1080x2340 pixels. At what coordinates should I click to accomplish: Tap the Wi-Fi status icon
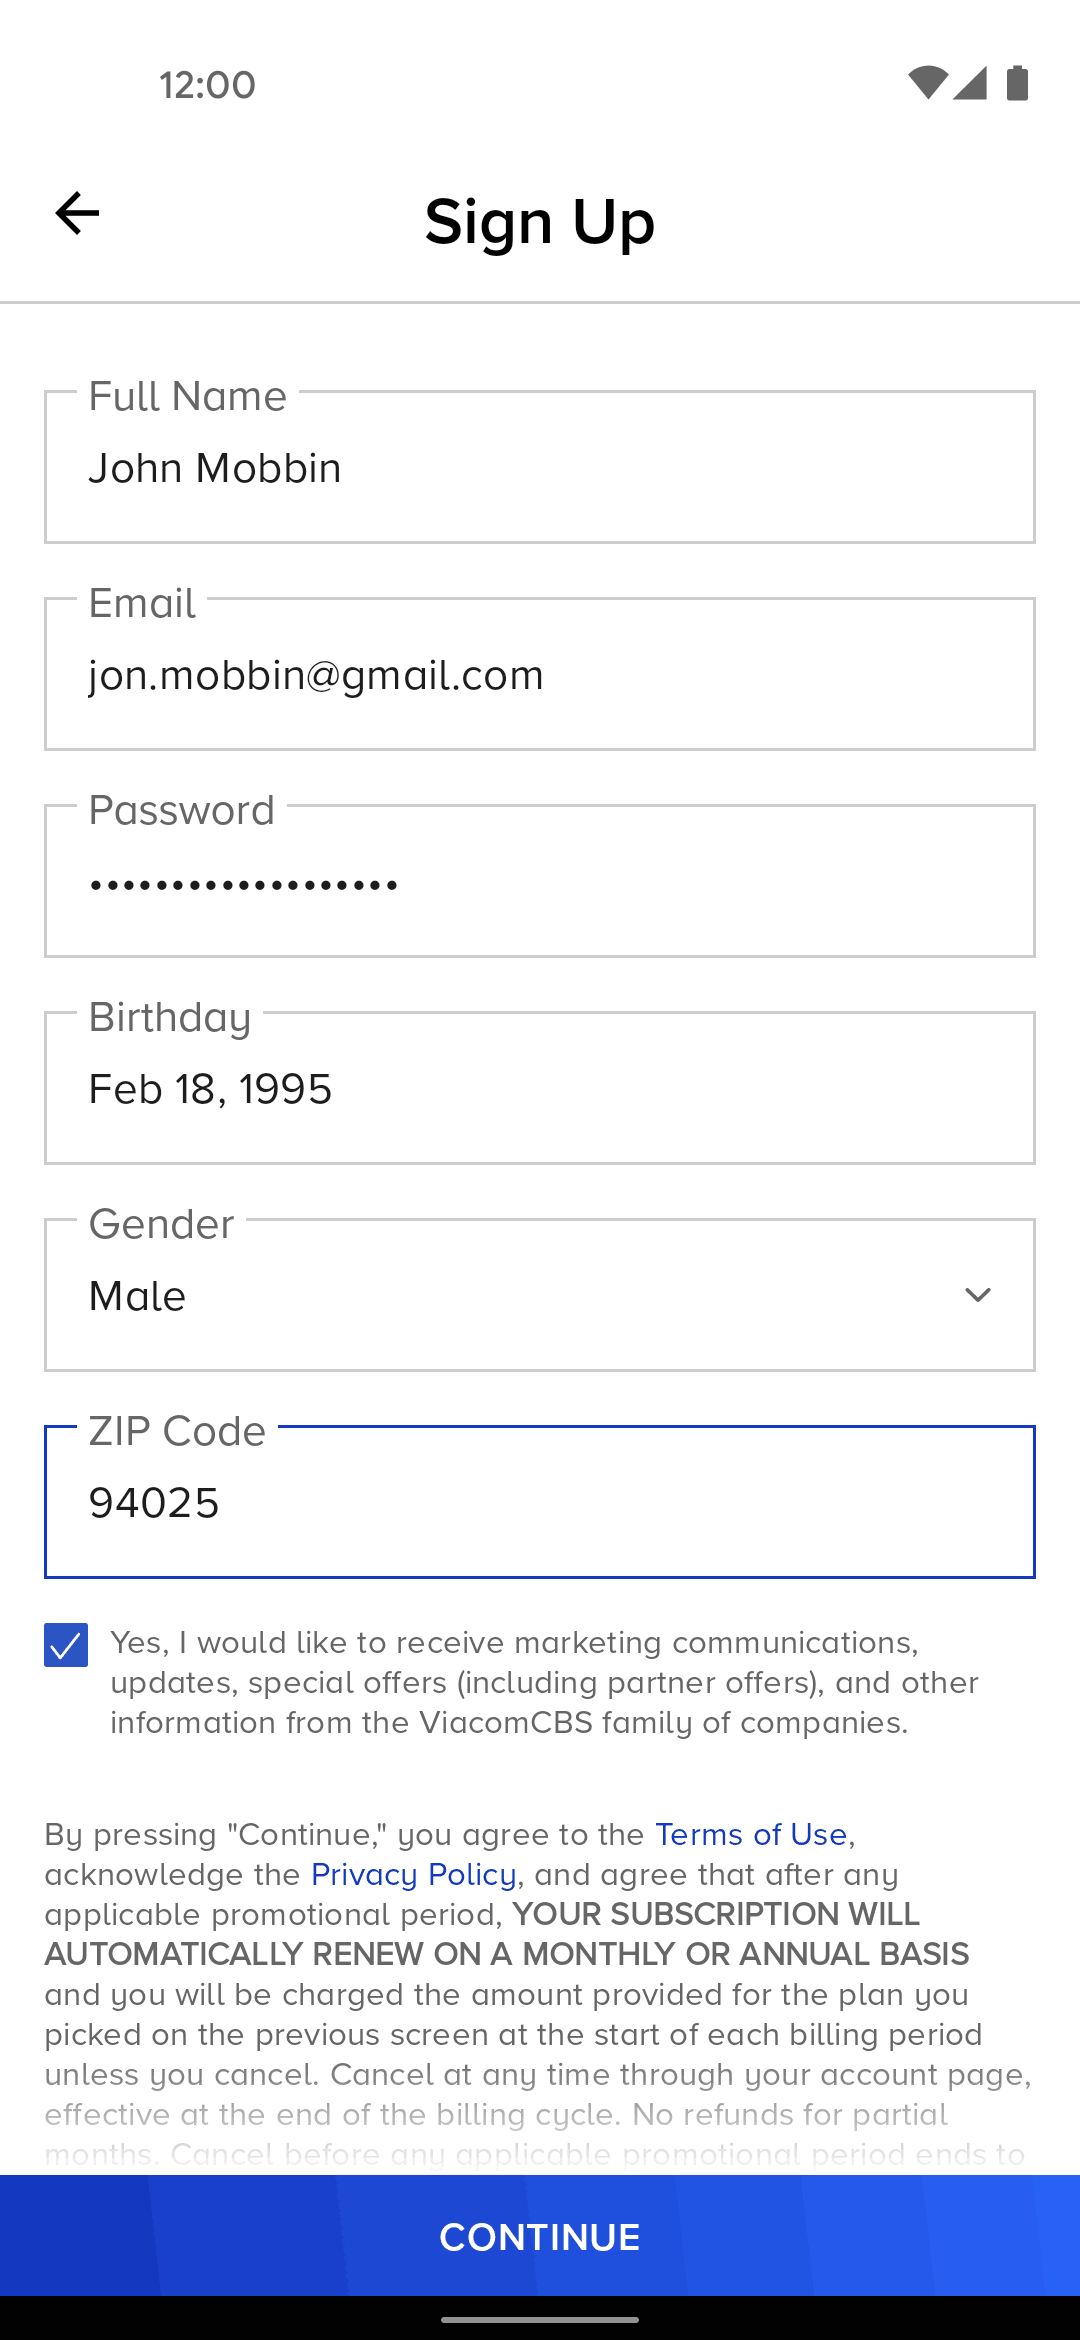927,83
